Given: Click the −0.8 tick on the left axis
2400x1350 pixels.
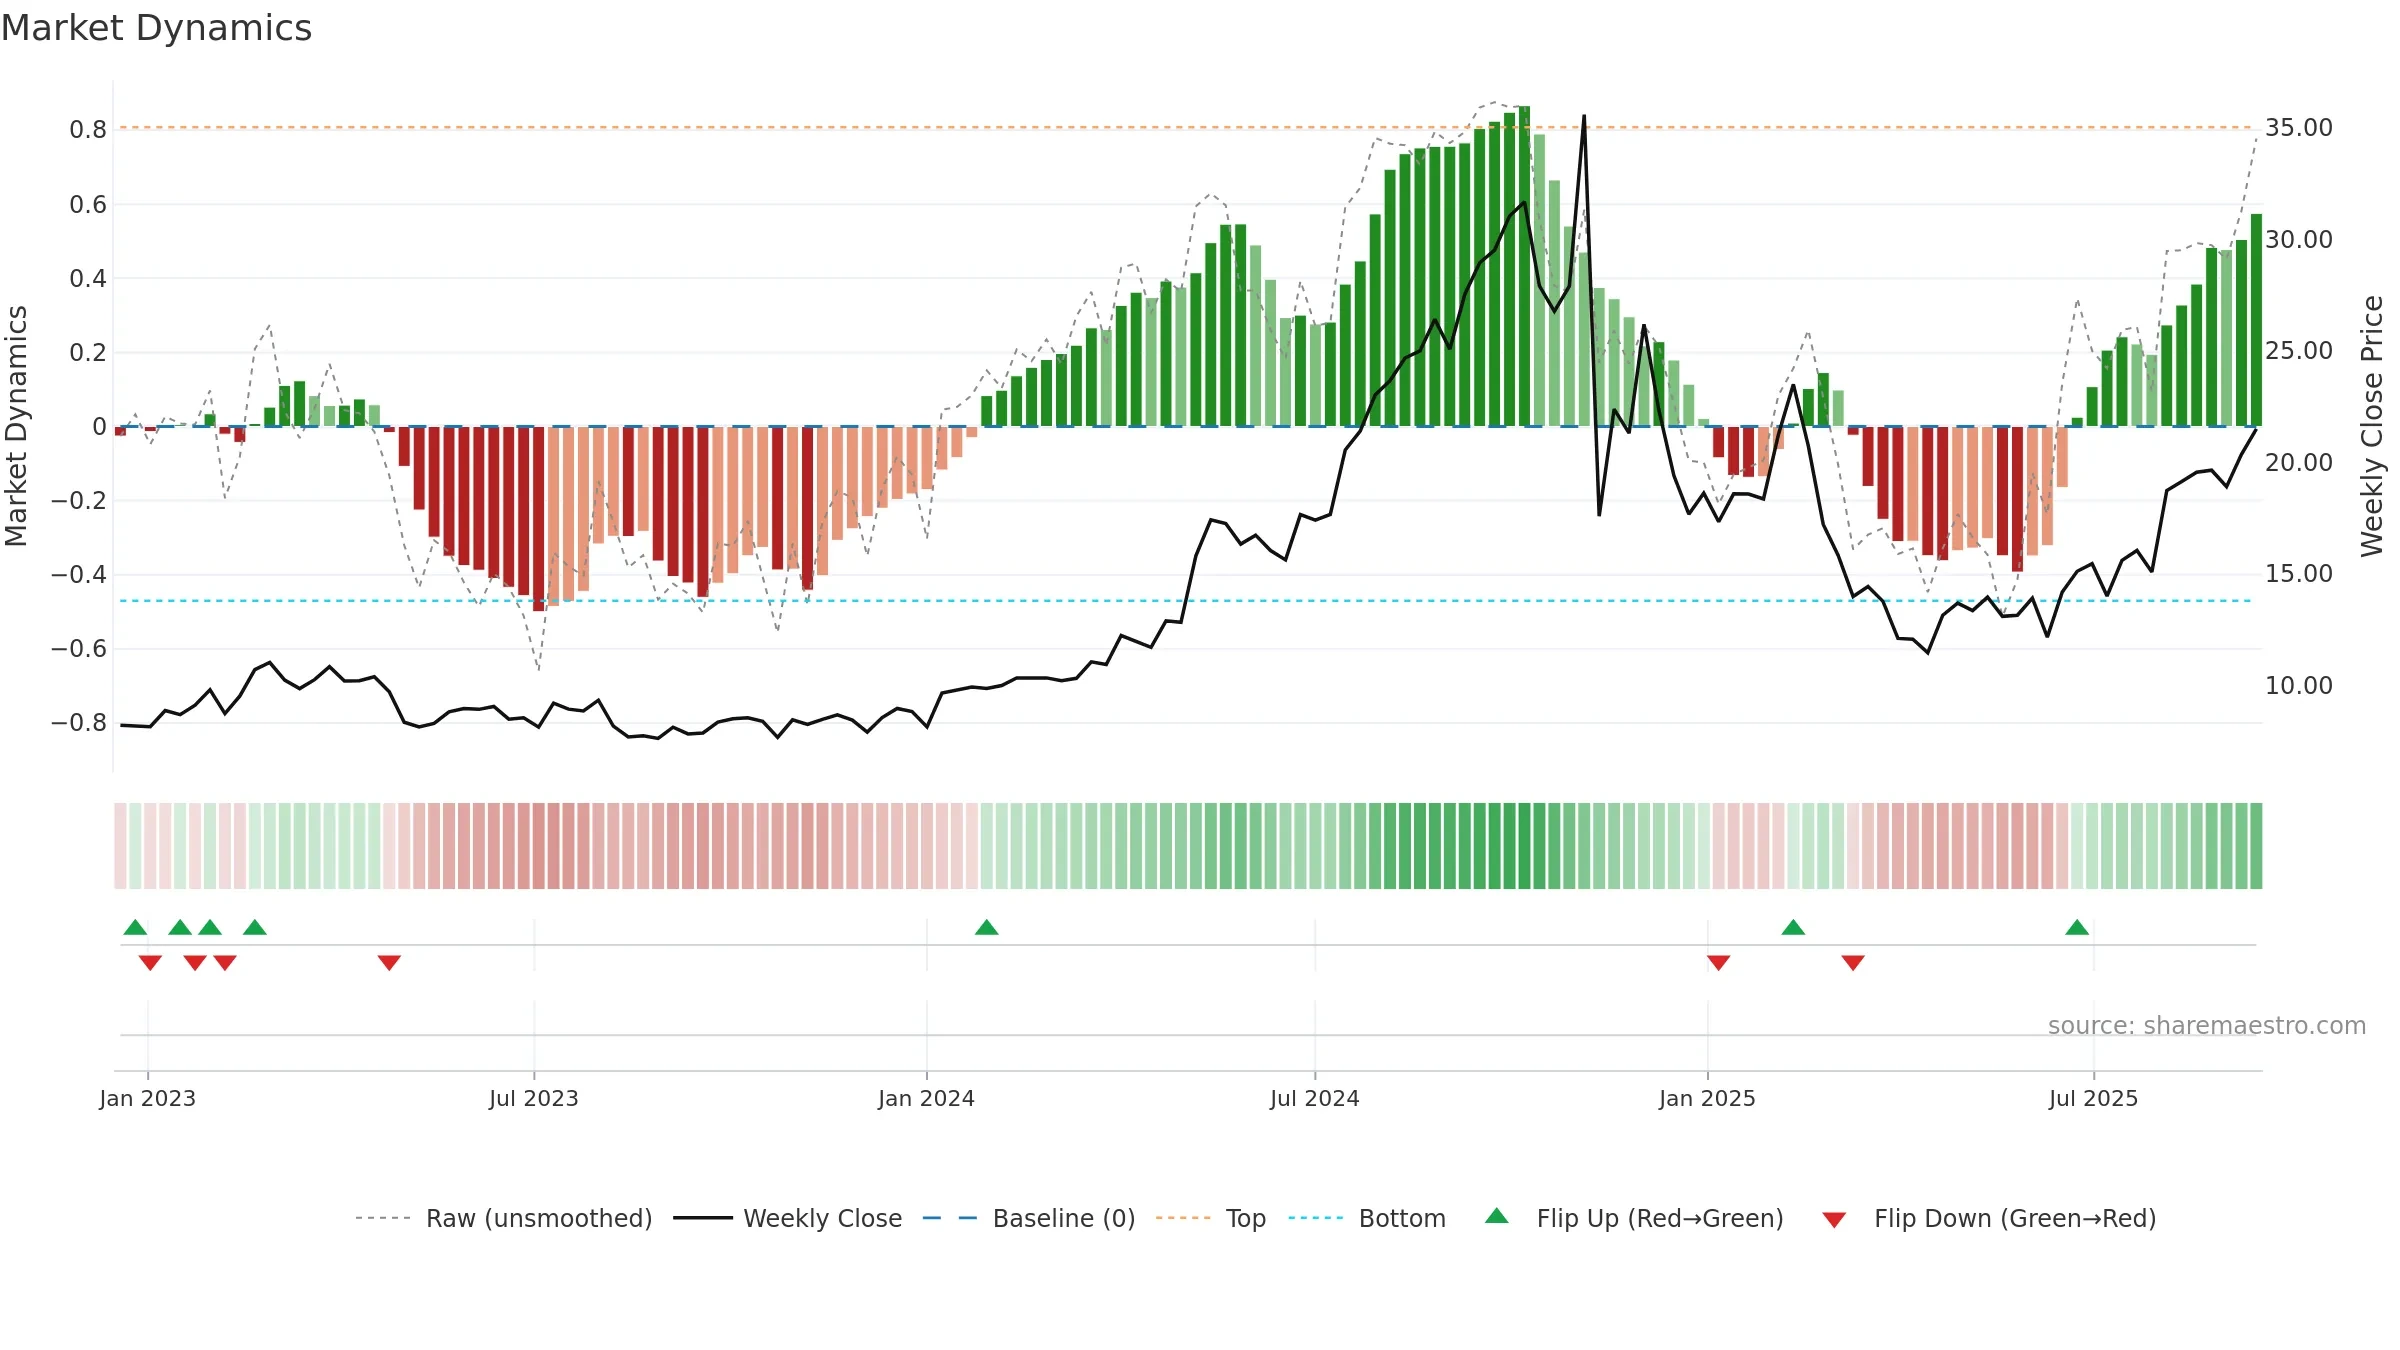Looking at the screenshot, I should (79, 722).
